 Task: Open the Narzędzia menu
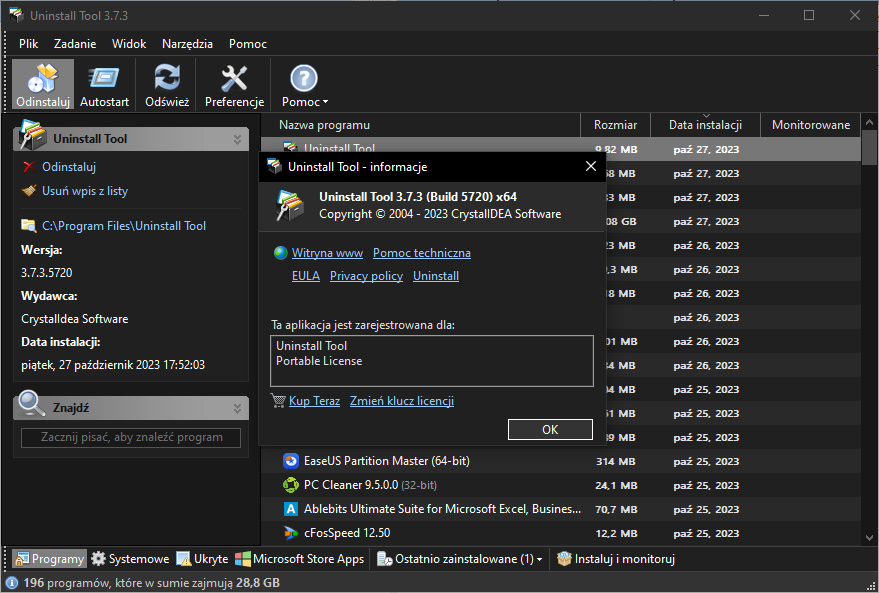pyautogui.click(x=187, y=44)
